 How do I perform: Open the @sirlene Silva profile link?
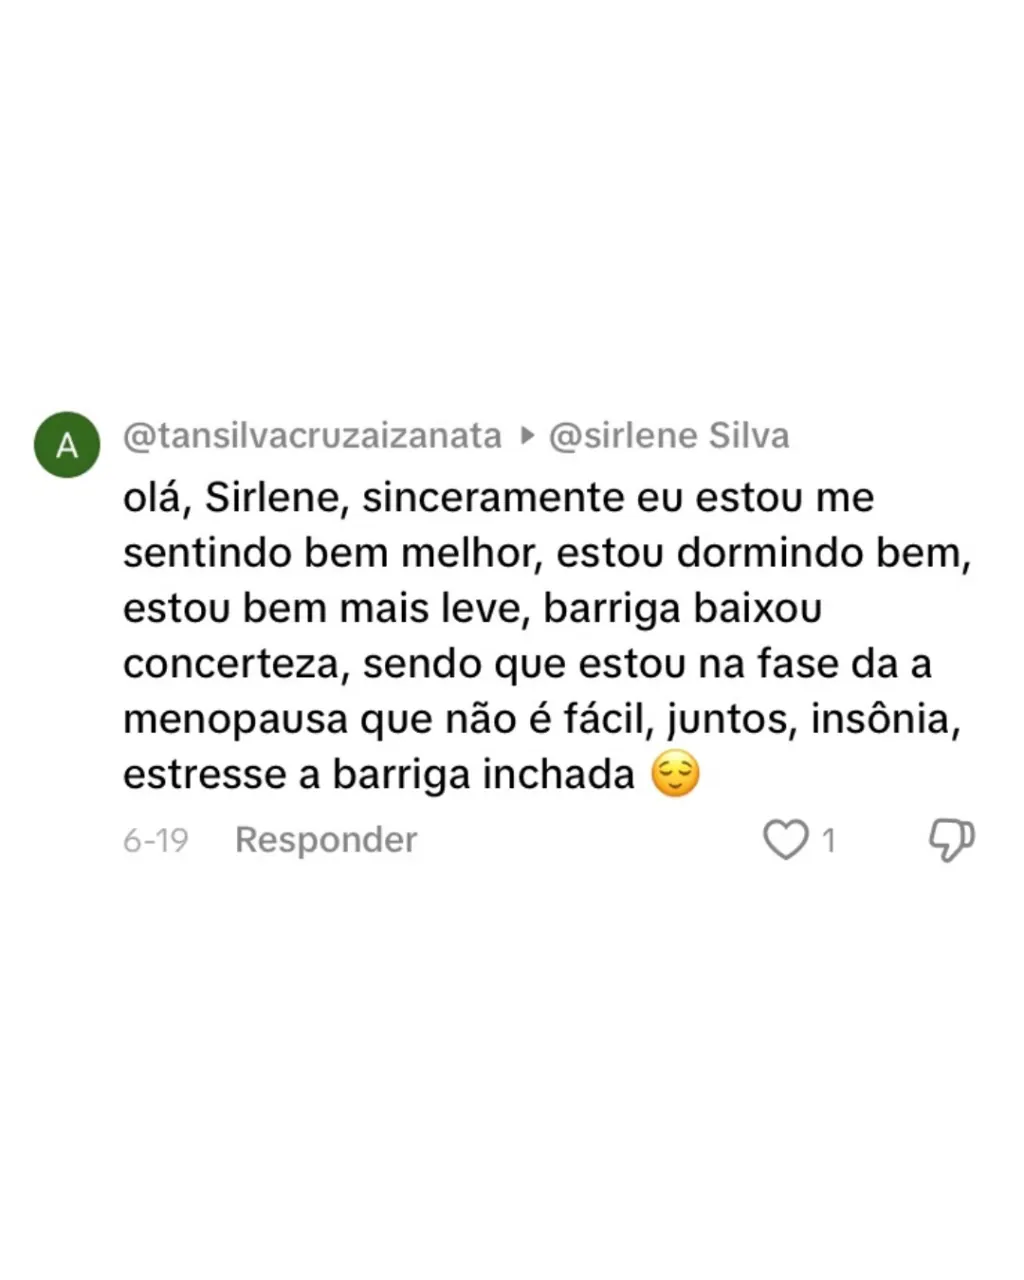pos(669,436)
